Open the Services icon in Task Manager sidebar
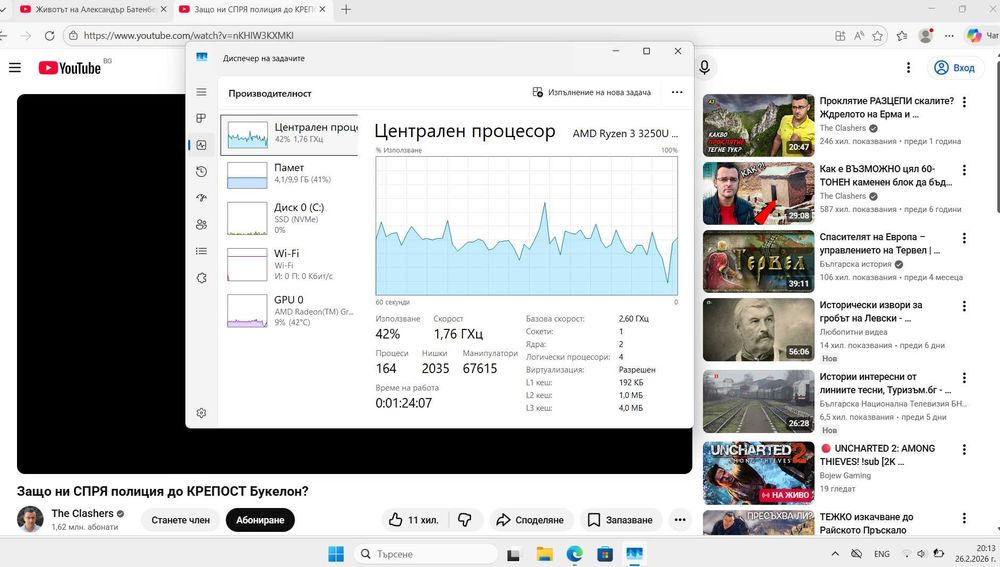Image resolution: width=1000 pixels, height=567 pixels. click(x=202, y=278)
